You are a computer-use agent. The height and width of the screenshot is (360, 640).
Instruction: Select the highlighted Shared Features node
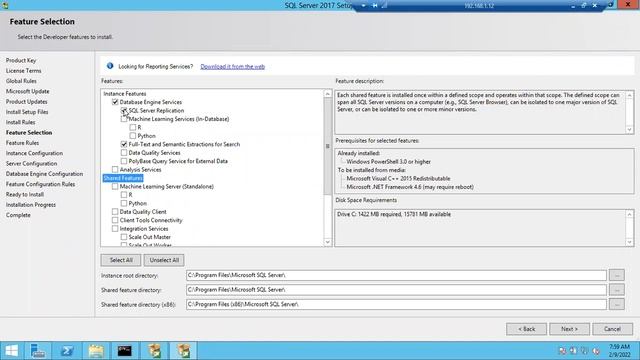pyautogui.click(x=123, y=178)
